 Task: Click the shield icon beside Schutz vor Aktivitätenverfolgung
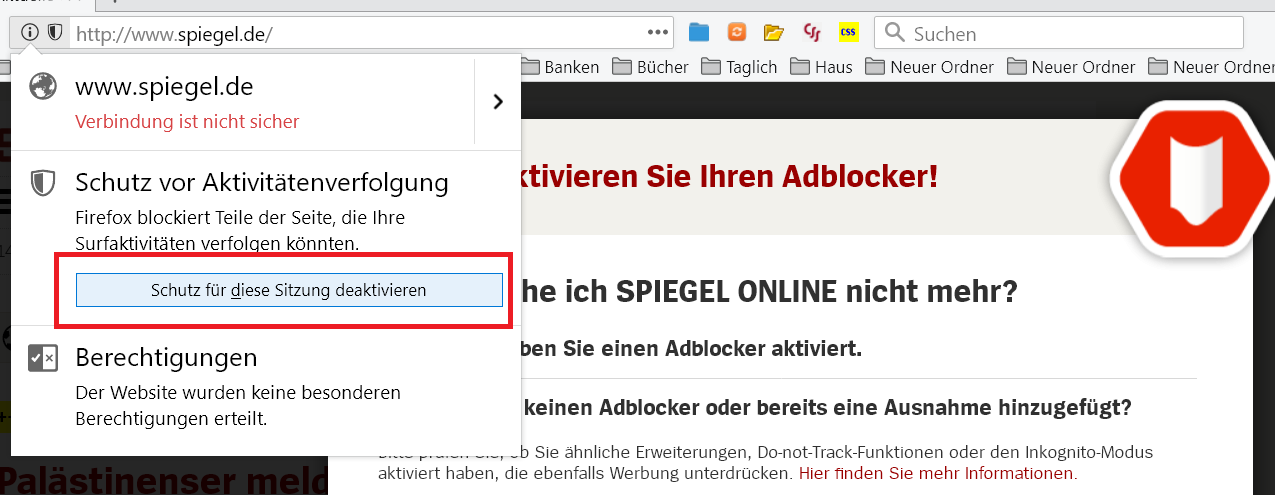click(42, 183)
